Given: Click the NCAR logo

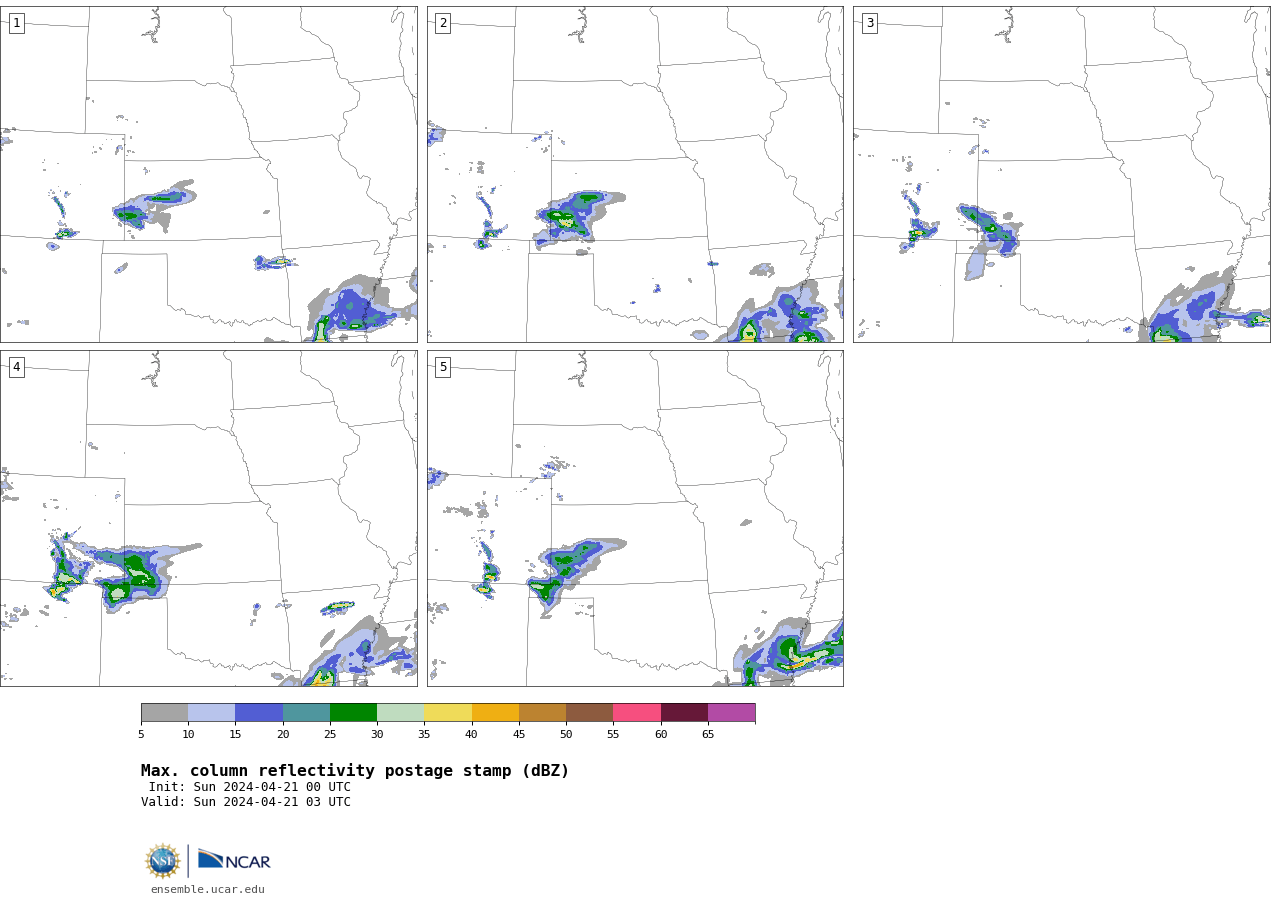Looking at the screenshot, I should coord(234,860).
